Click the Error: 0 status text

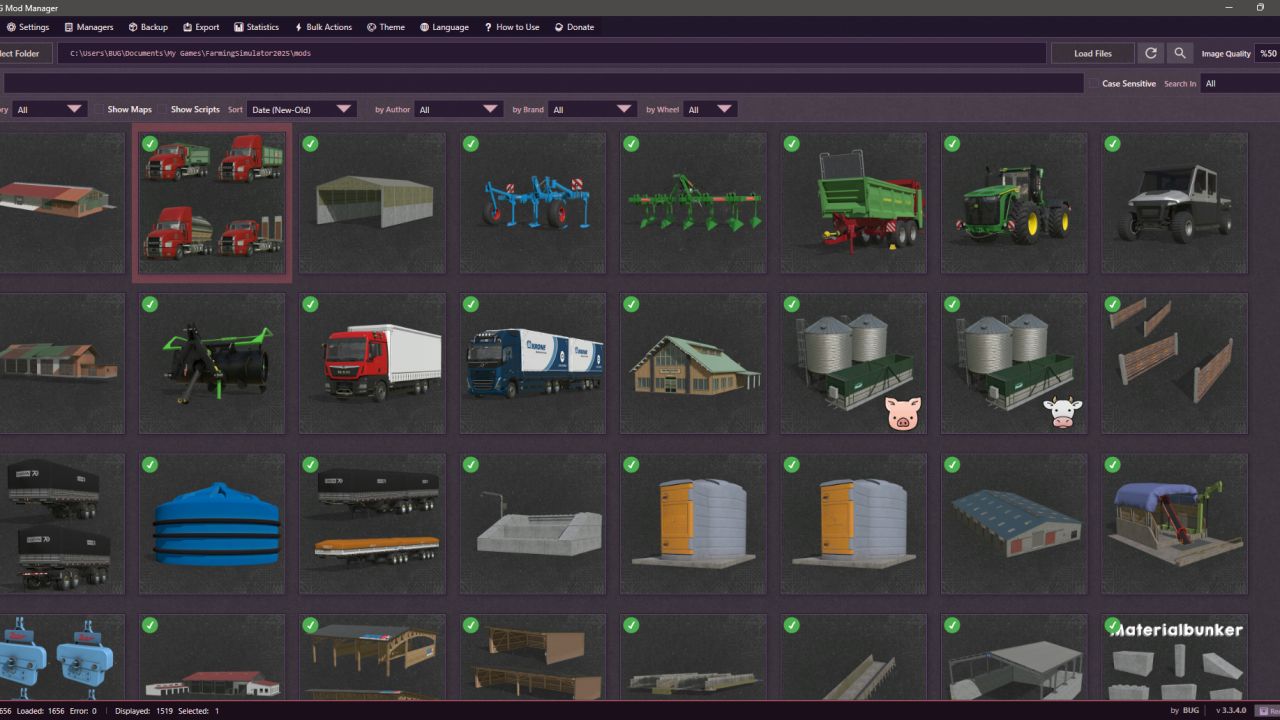(84, 711)
